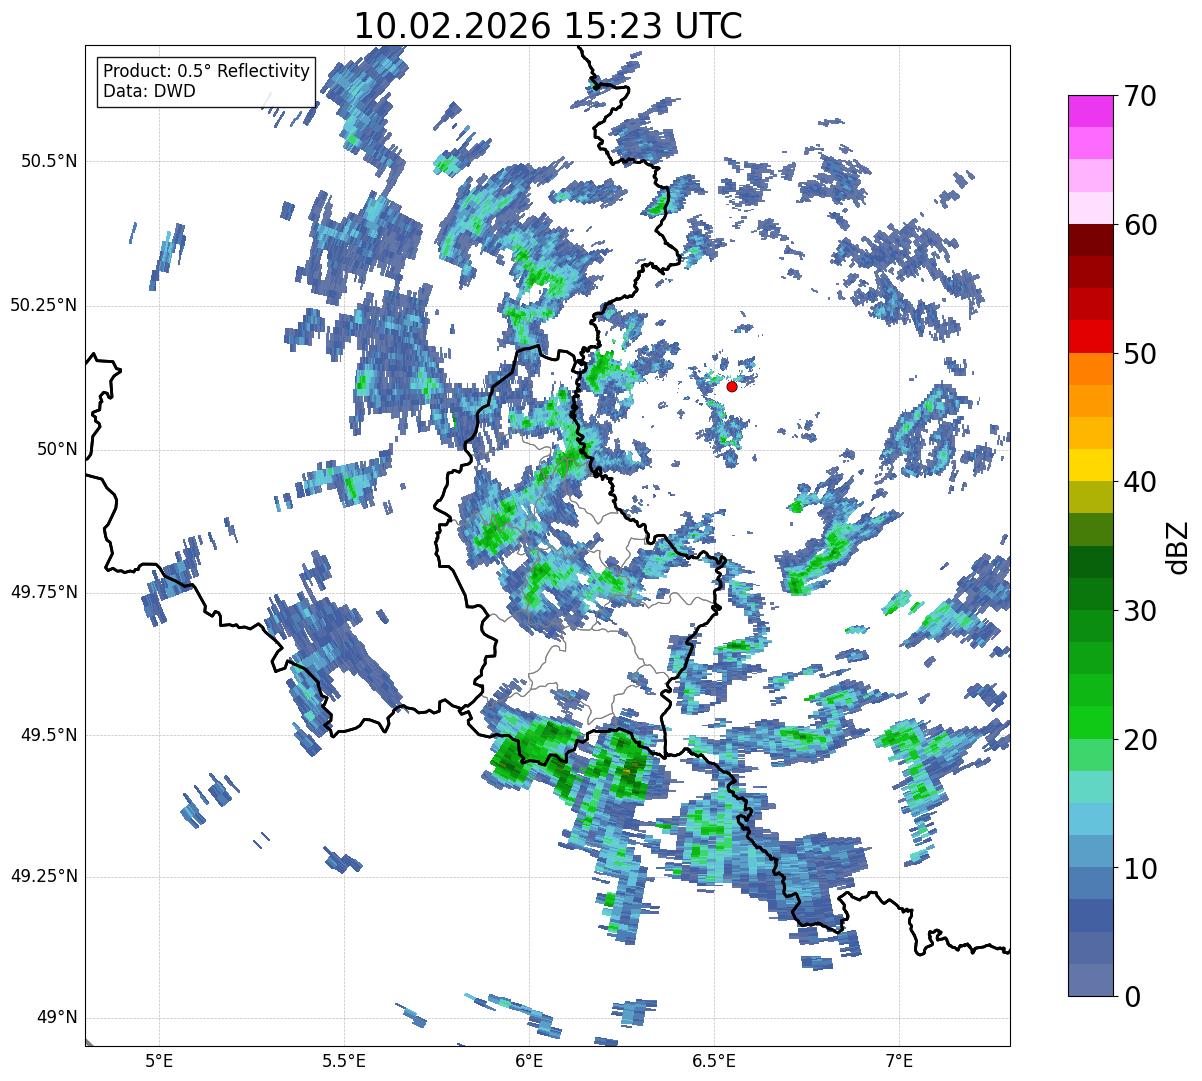Click the colorbar tick label 50
The height and width of the screenshot is (1081, 1202).
1140,354
